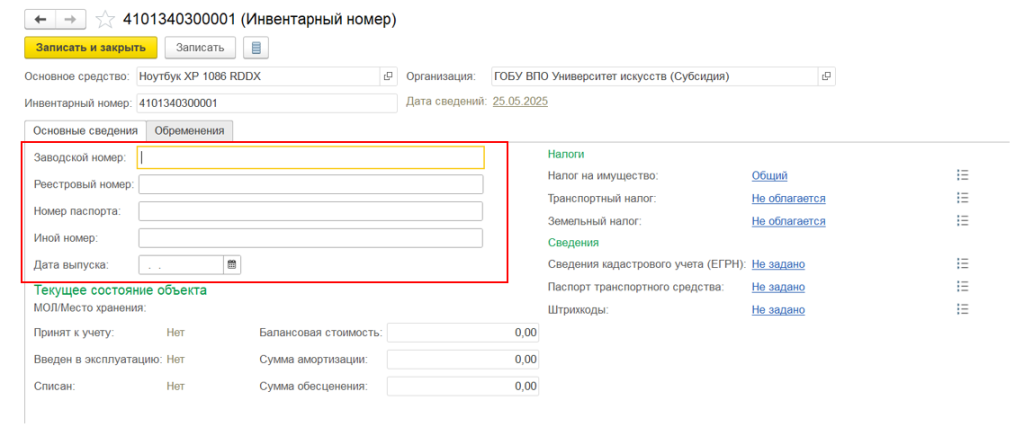Go back with the left arrow button

click(40, 20)
